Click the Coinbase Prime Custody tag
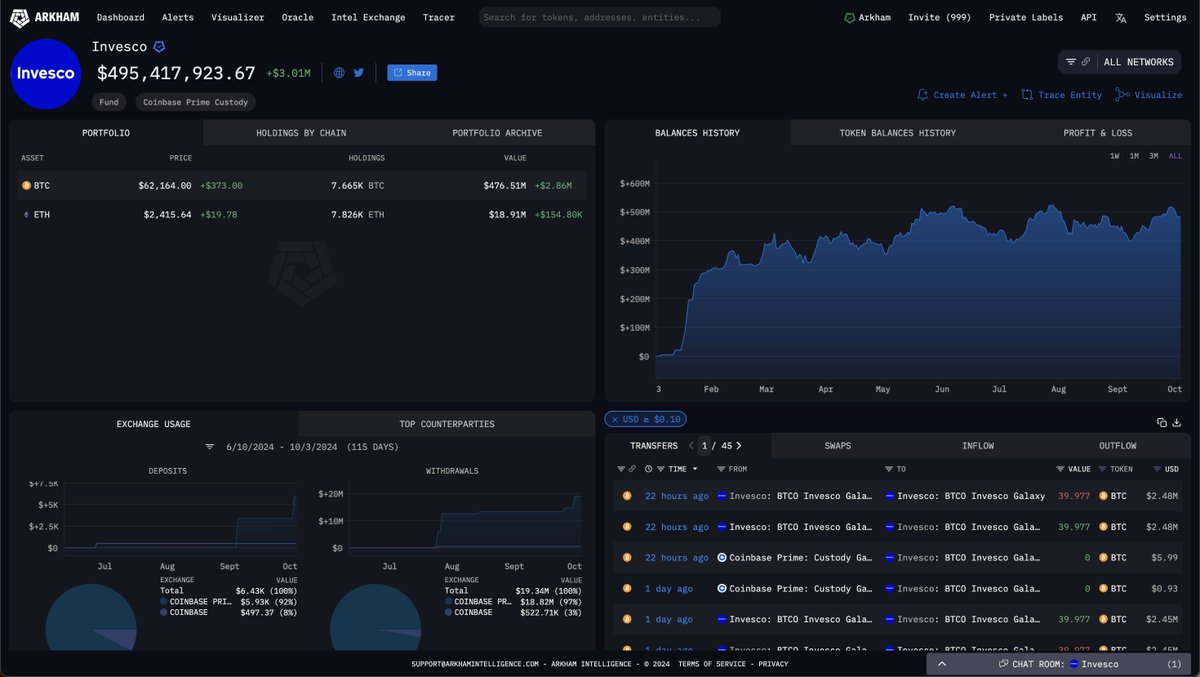Image resolution: width=1200 pixels, height=677 pixels. pos(195,102)
